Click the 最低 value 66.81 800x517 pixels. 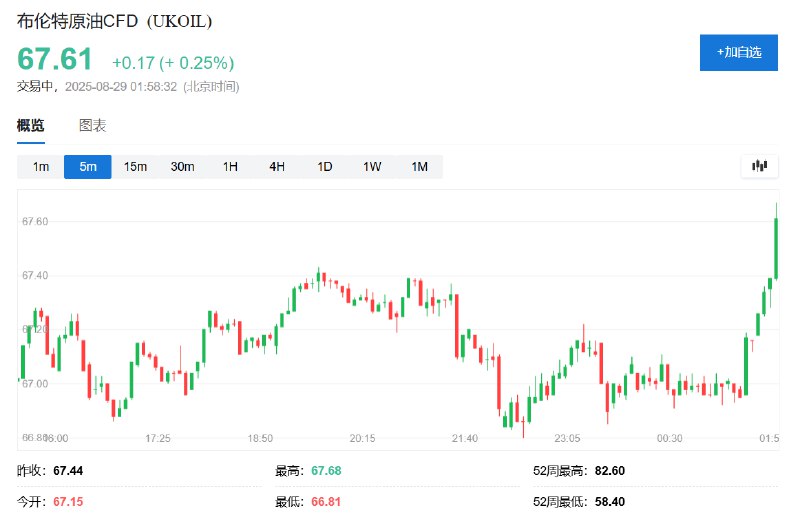point(326,502)
